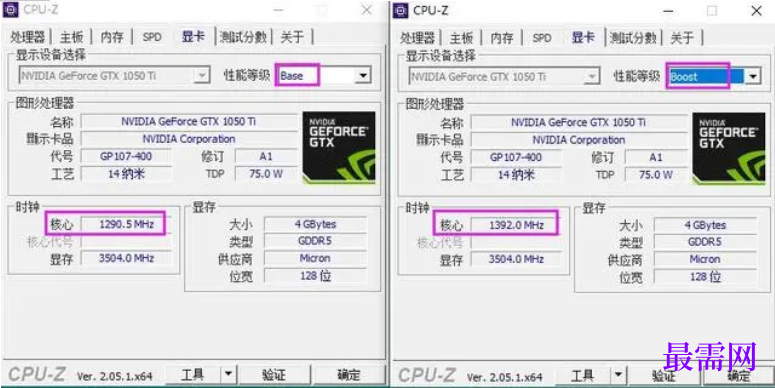The width and height of the screenshot is (775, 388).
Task: Select 显卡 tab in right CPU-Z window
Action: (583, 37)
